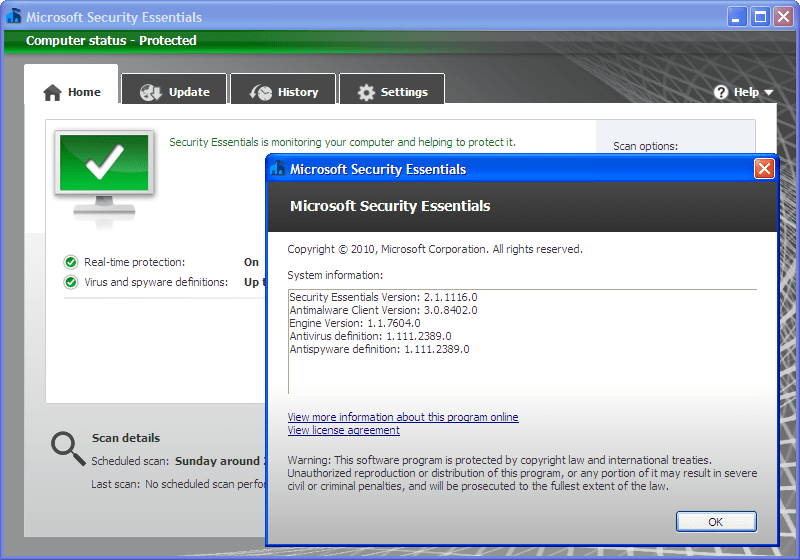Click the Real-time protection label

[x=135, y=262]
